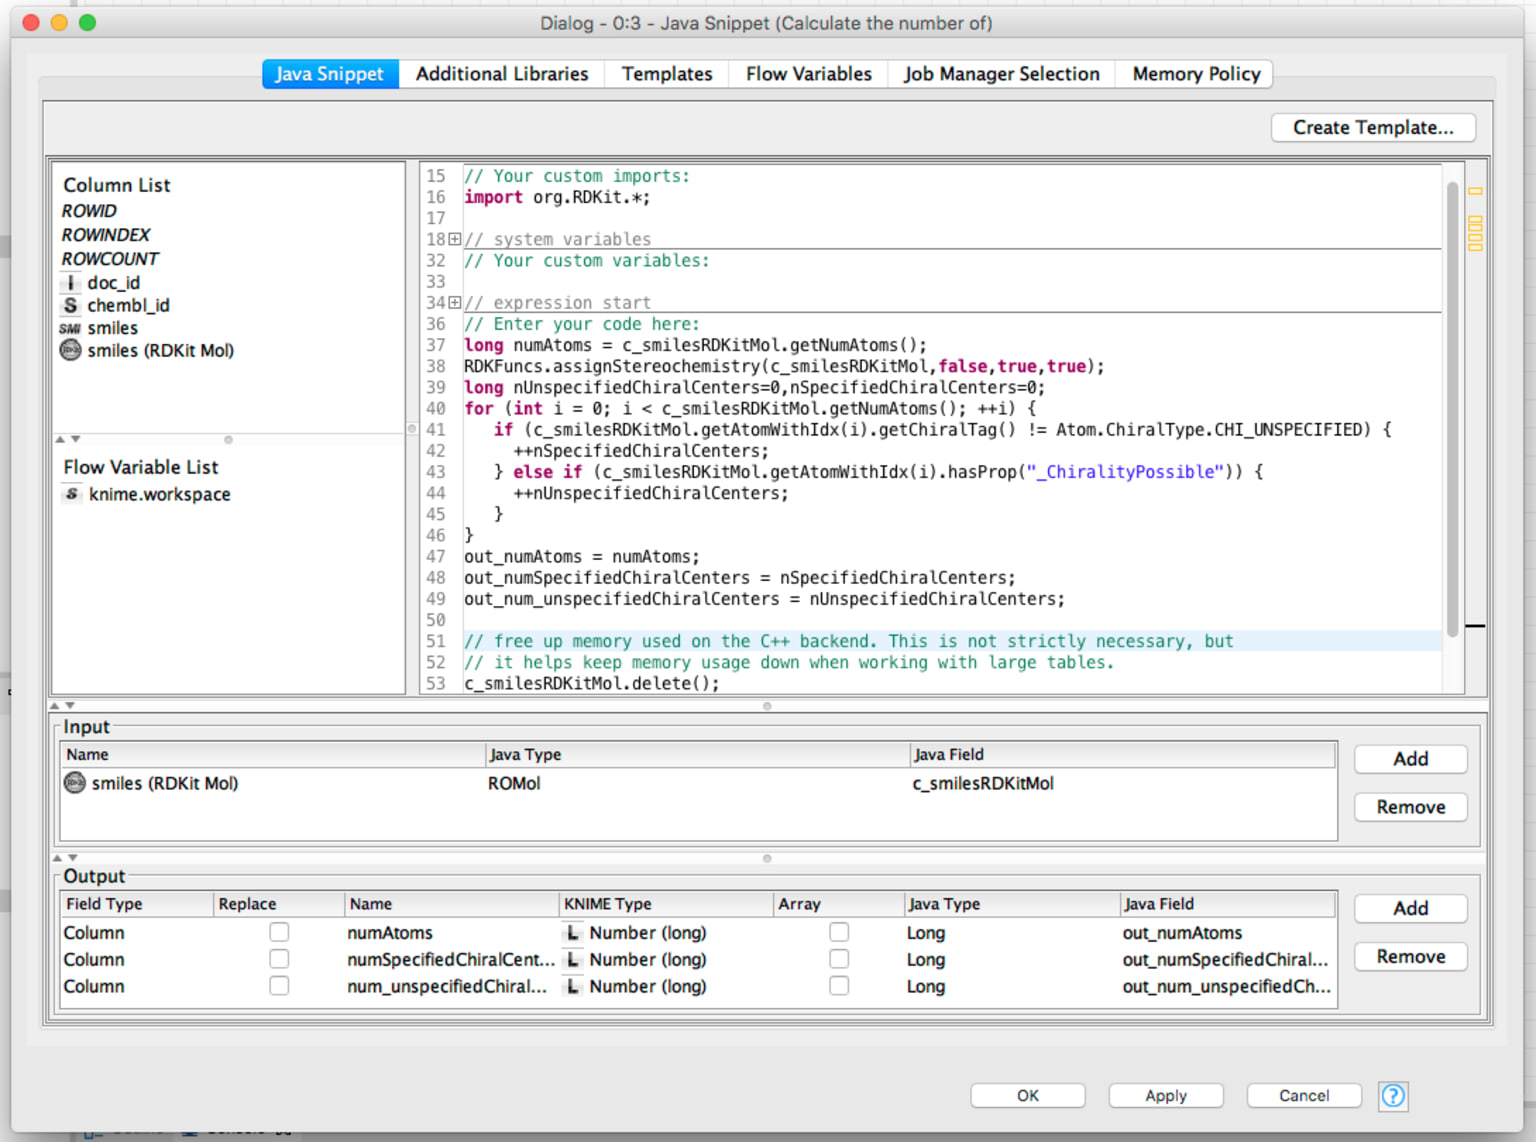Enable Array checkbox for numAtoms row
This screenshot has height=1142, width=1536.
click(x=839, y=932)
